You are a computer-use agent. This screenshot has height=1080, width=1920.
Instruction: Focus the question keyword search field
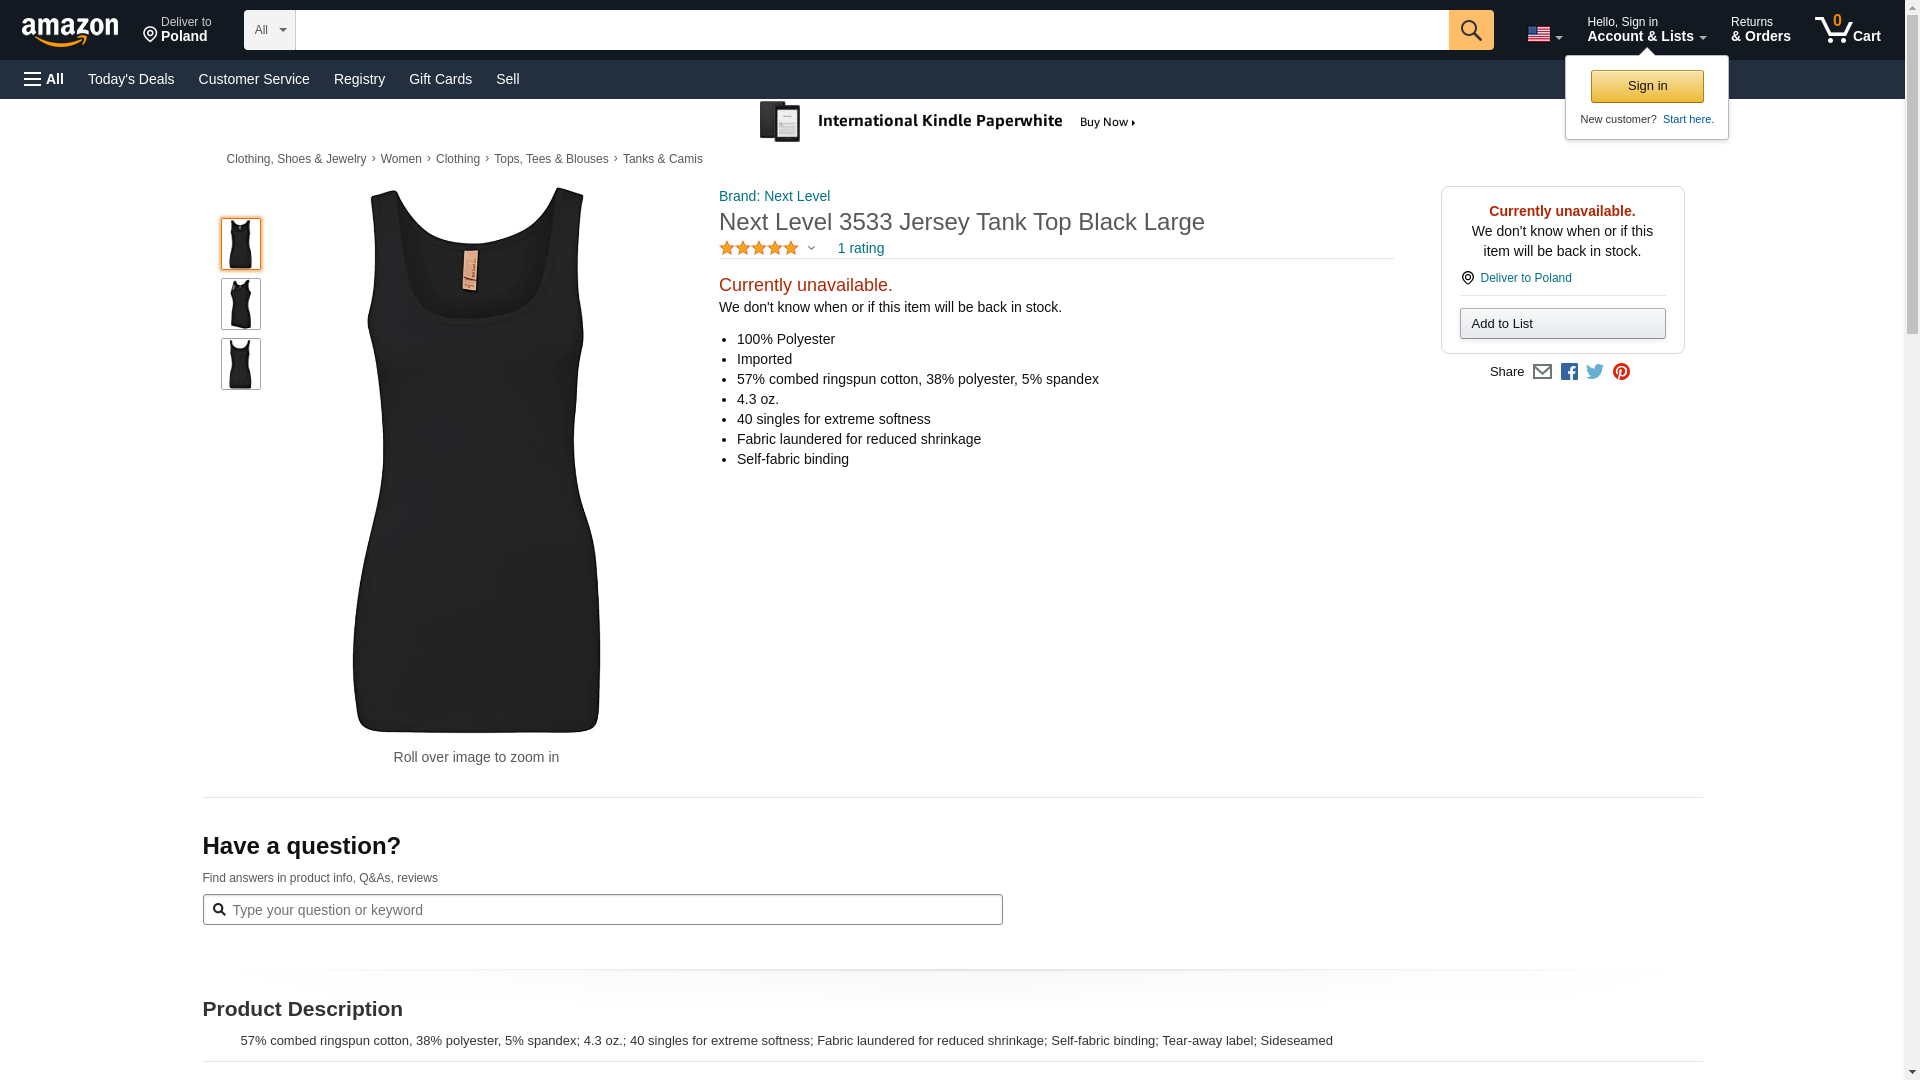pos(610,910)
